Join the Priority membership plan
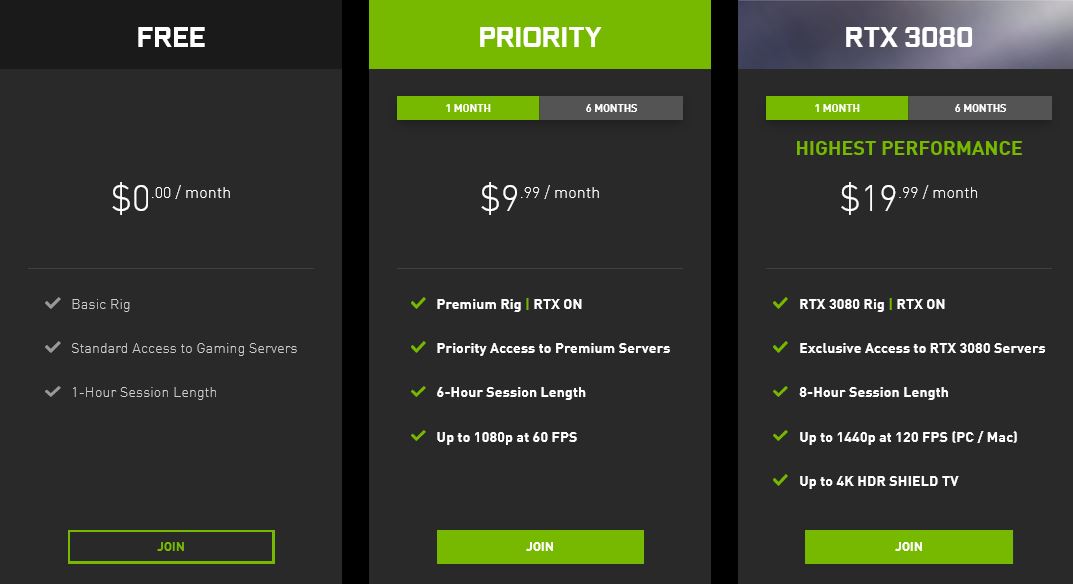 (x=540, y=546)
